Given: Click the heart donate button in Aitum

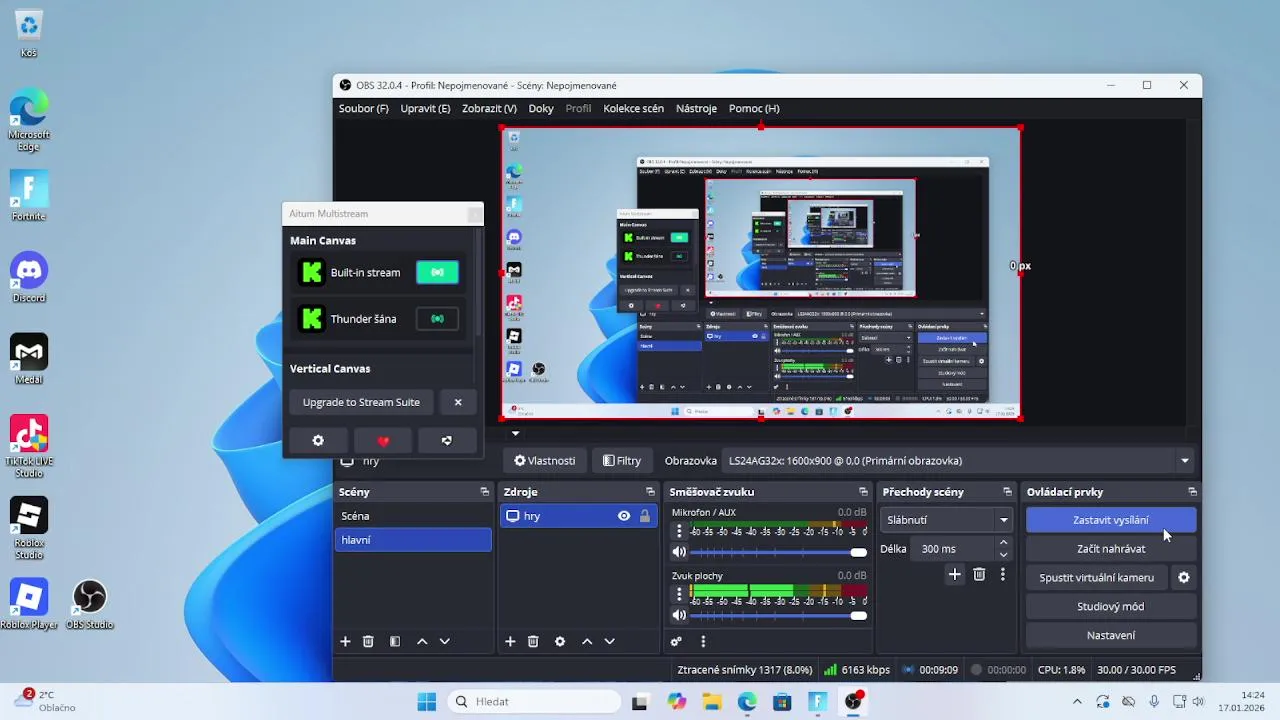Looking at the screenshot, I should [x=382, y=440].
